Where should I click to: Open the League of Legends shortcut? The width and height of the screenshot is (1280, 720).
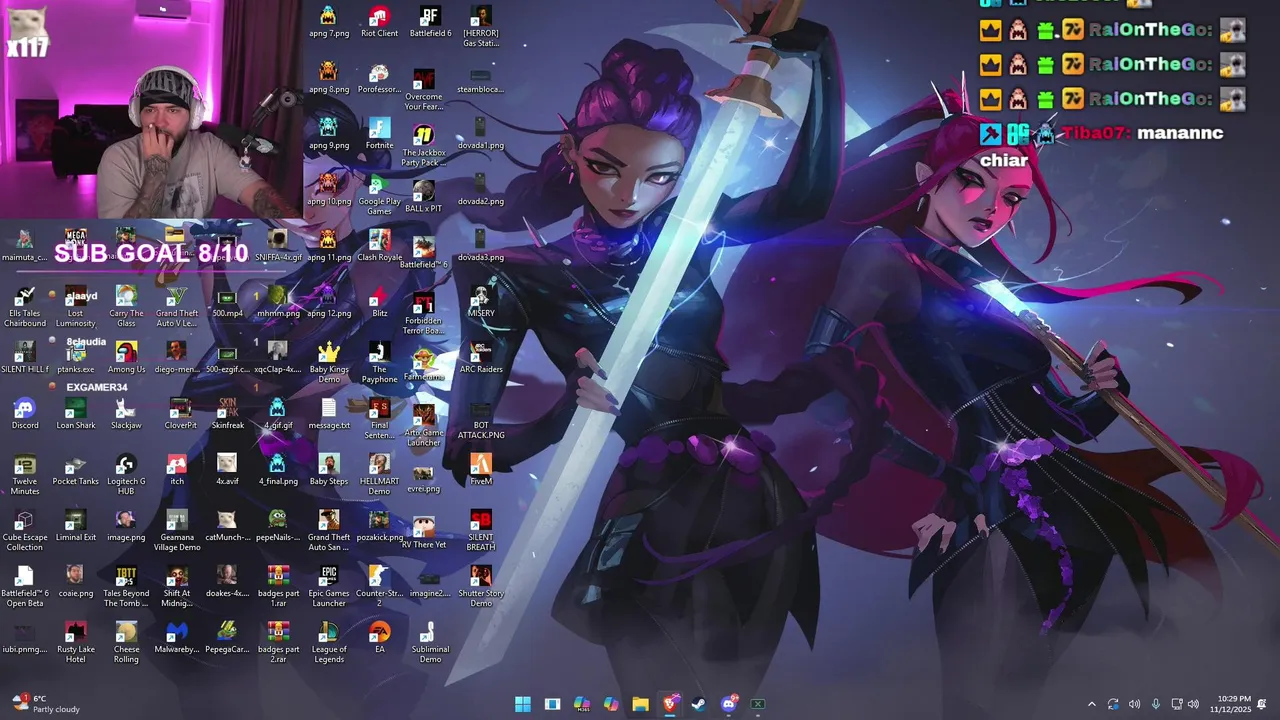click(328, 643)
